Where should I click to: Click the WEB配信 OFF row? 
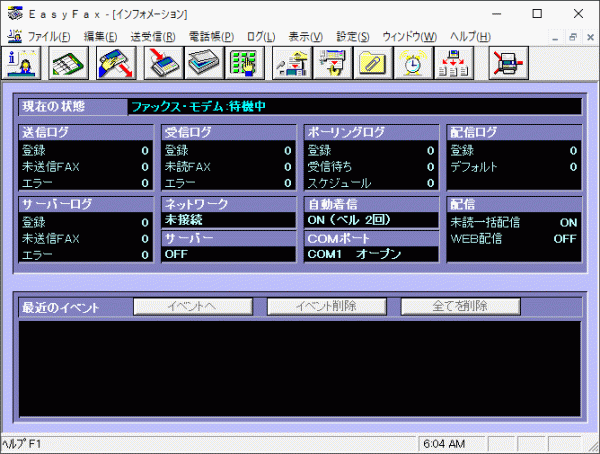(x=514, y=239)
